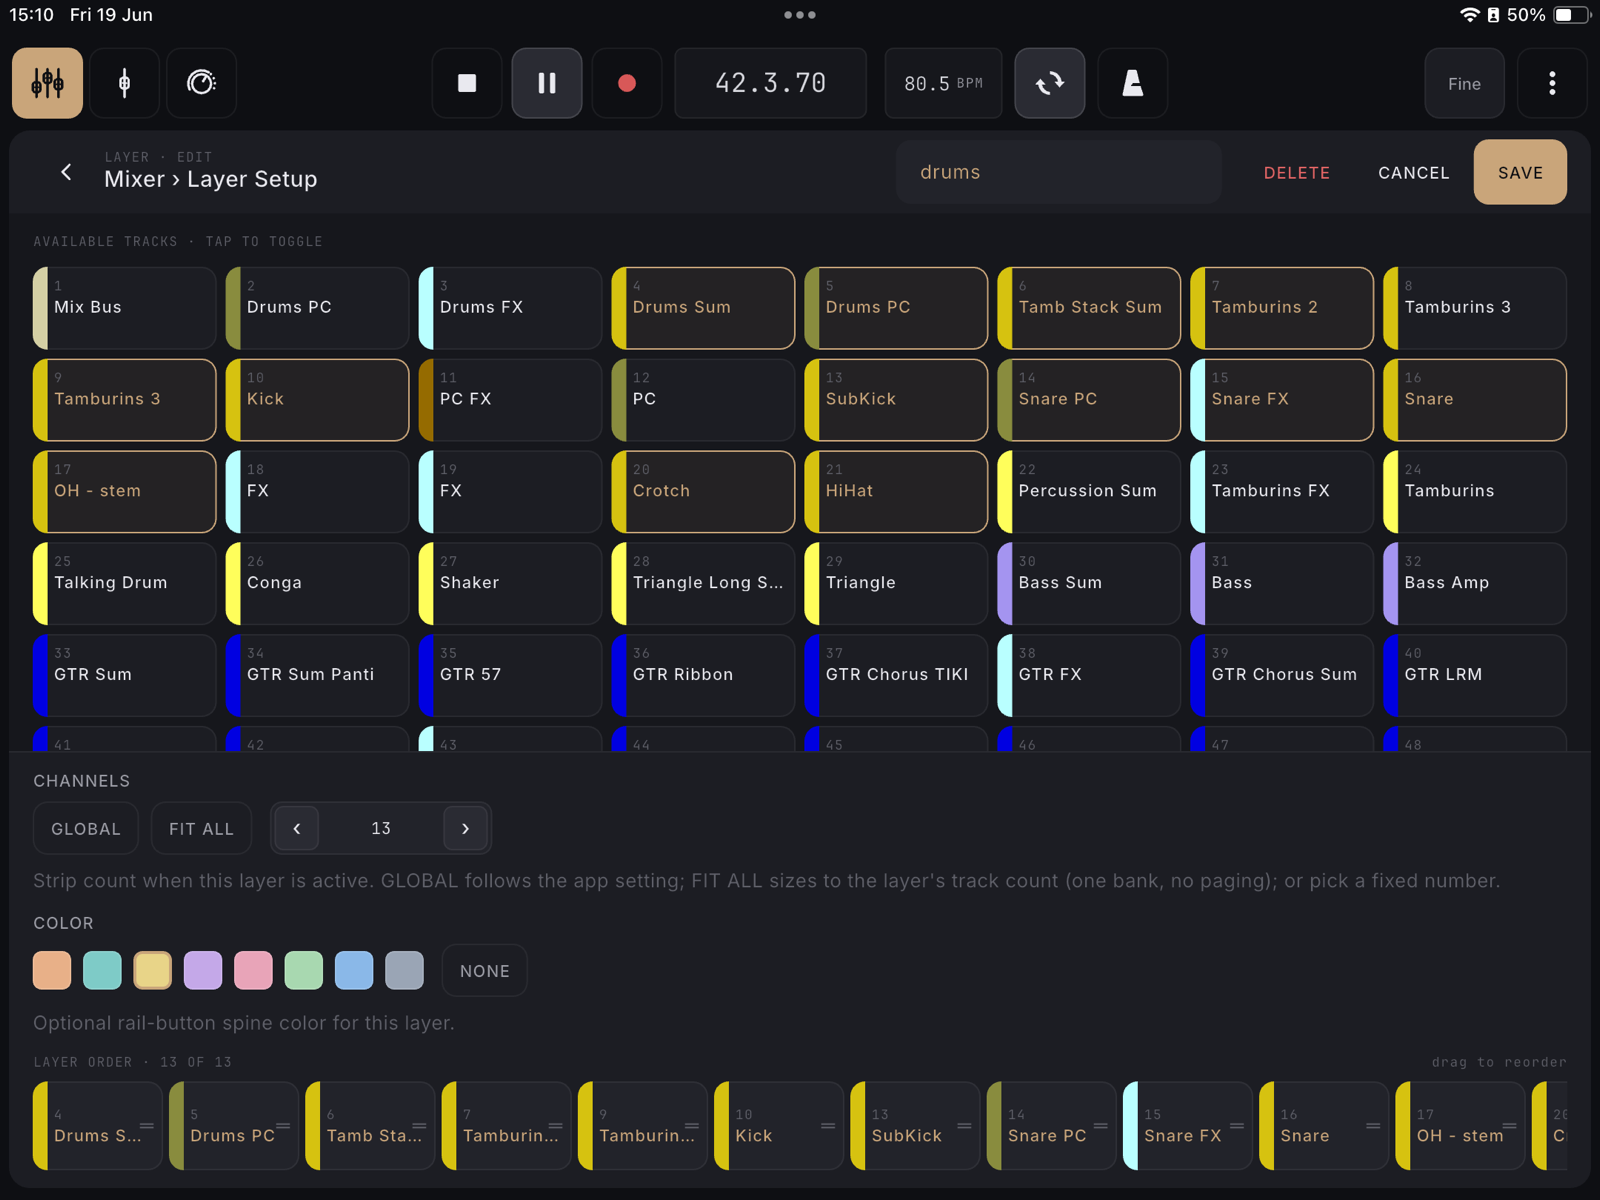Toggle track 4 Drums Sum

tap(703, 308)
